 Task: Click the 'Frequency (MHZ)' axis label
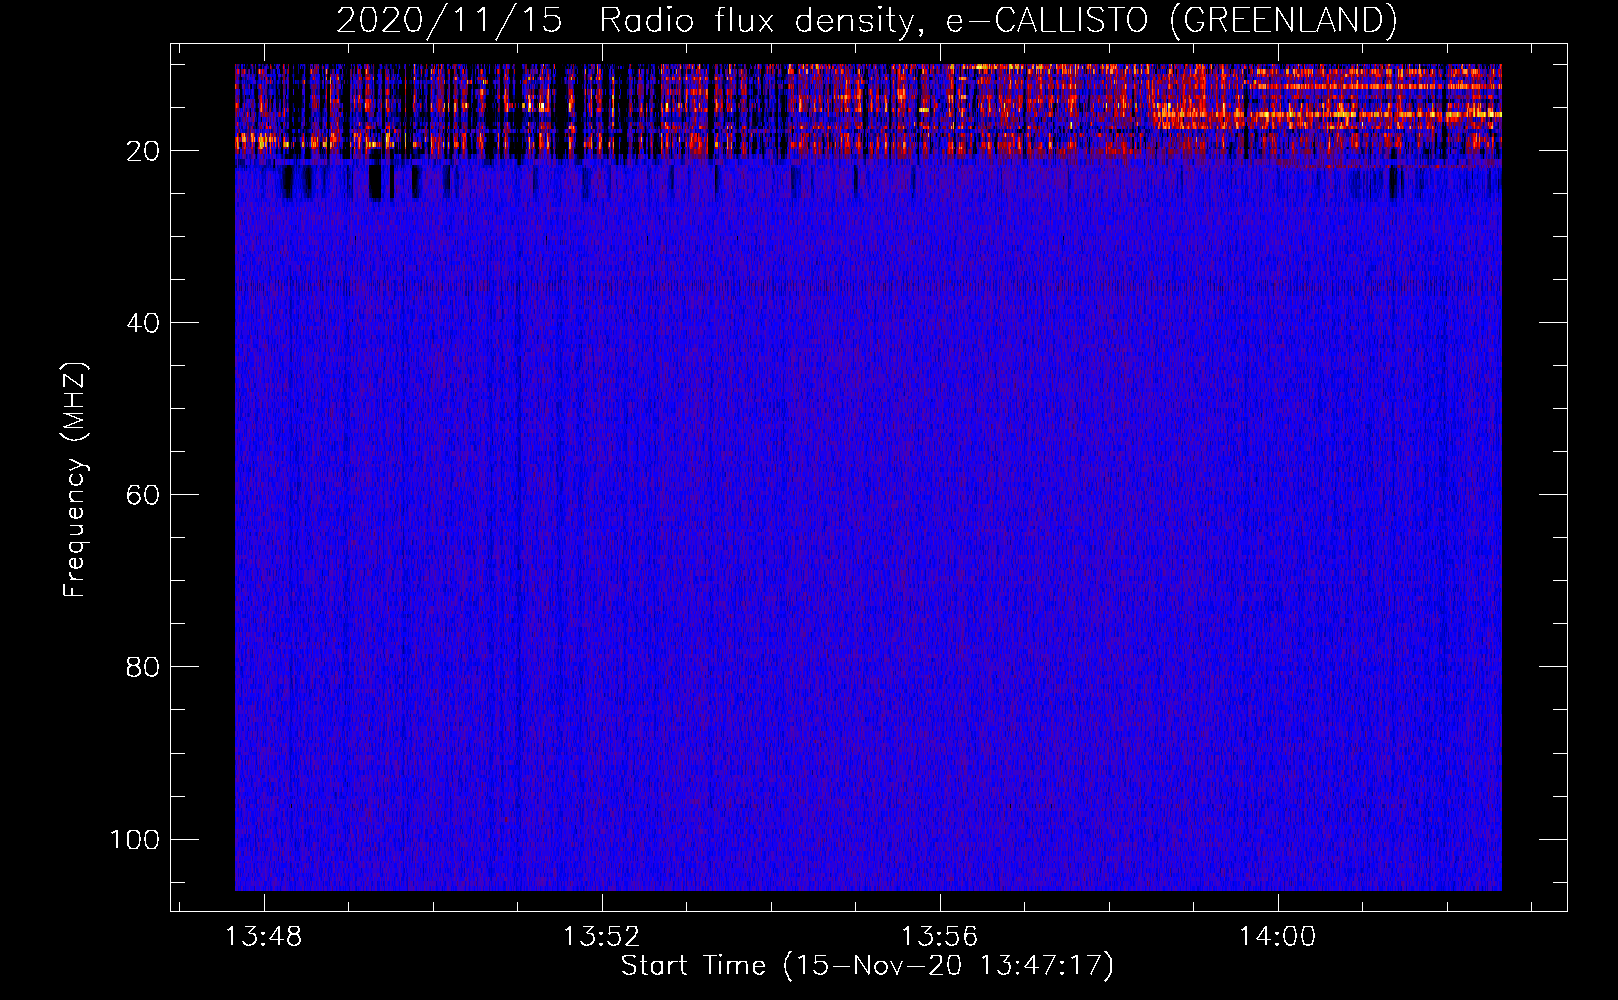pyautogui.click(x=75, y=479)
